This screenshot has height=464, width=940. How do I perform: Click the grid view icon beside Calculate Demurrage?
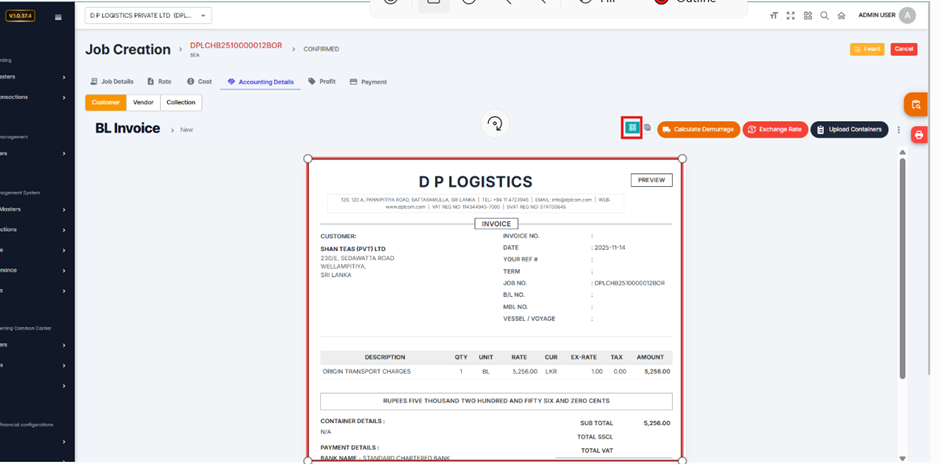click(x=631, y=128)
